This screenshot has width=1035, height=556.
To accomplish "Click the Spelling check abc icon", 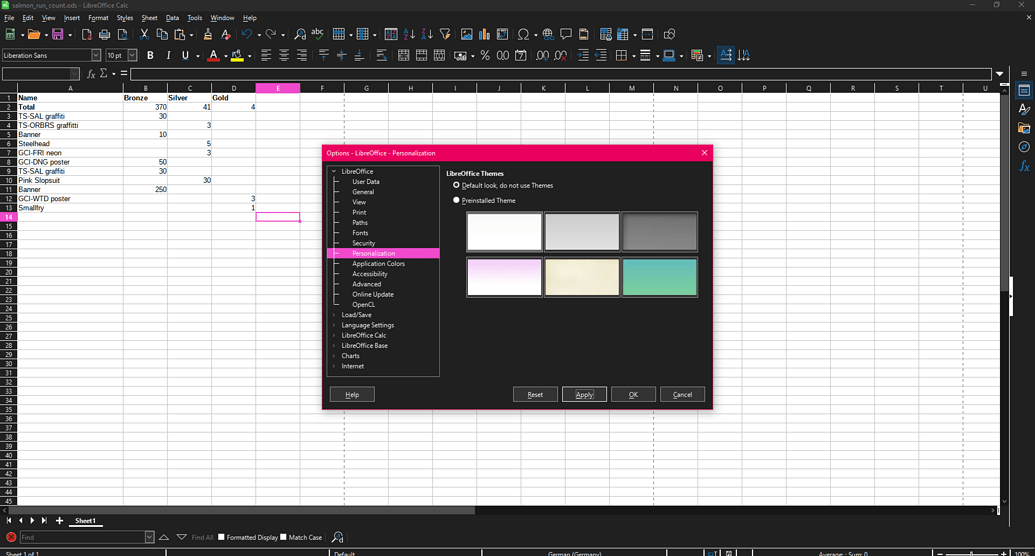I will 317,34.
